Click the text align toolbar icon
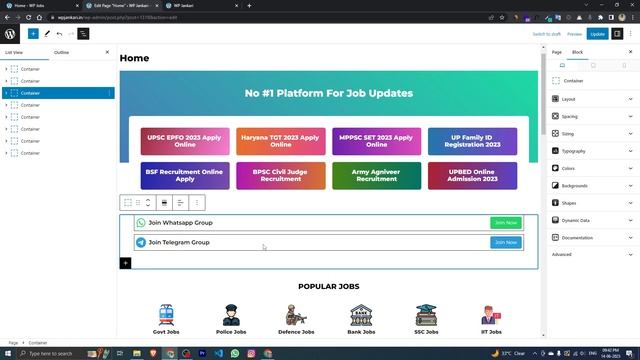 point(180,203)
